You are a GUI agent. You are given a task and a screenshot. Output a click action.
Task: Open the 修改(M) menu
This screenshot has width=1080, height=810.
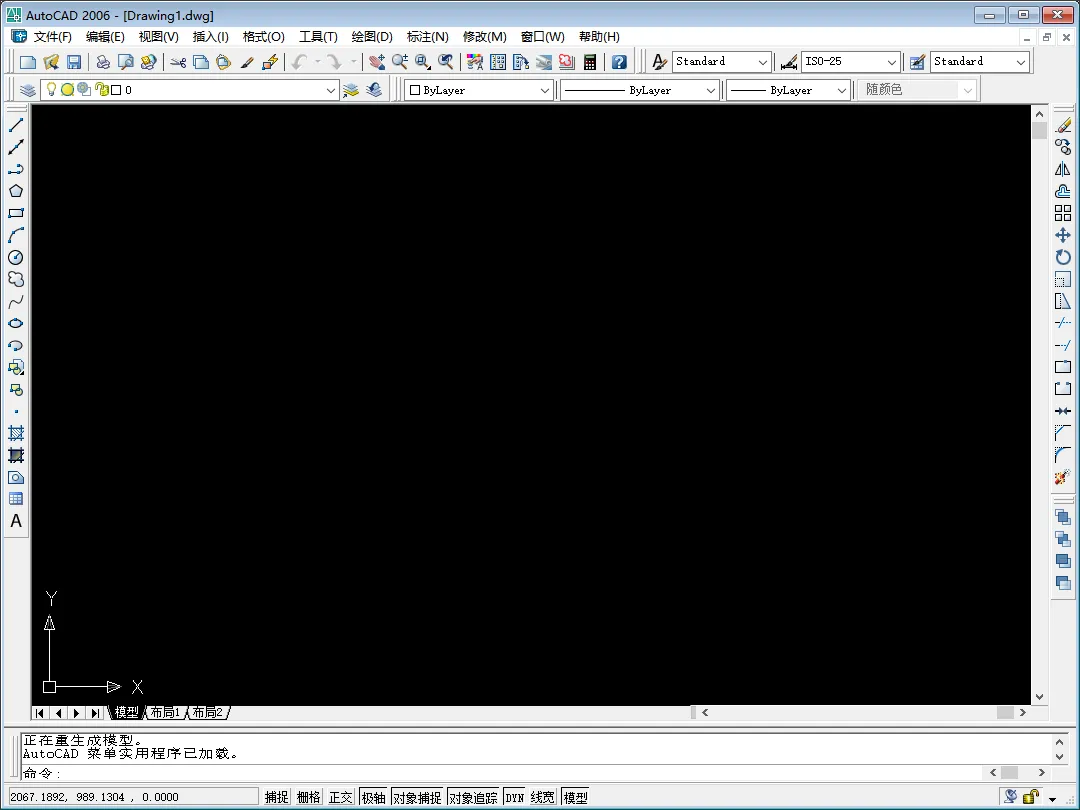[x=484, y=37]
